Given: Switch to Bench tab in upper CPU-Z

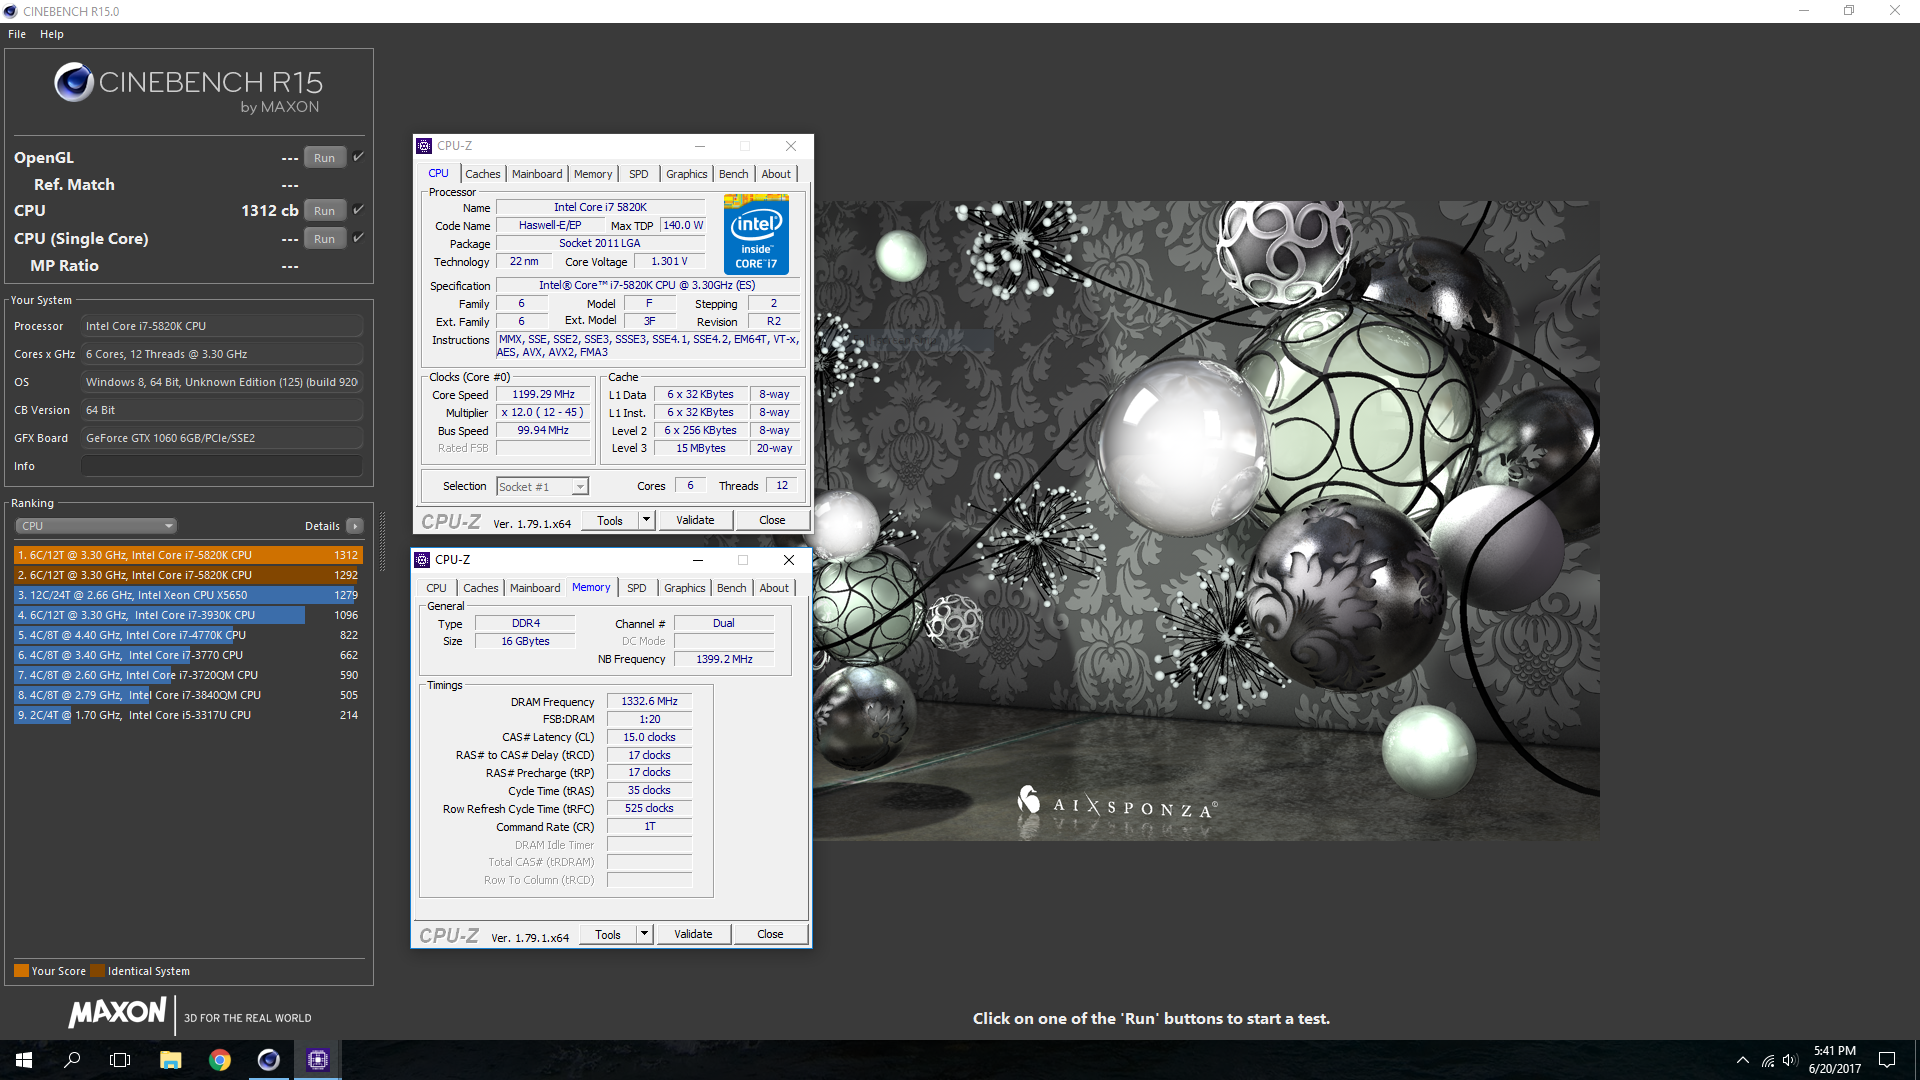Looking at the screenshot, I should pyautogui.click(x=734, y=174).
